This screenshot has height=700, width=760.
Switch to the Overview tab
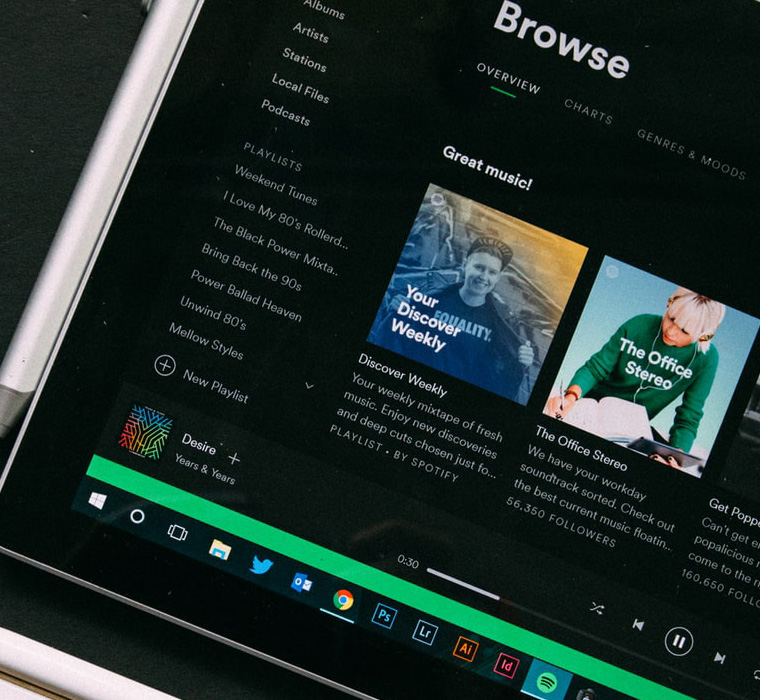508,78
